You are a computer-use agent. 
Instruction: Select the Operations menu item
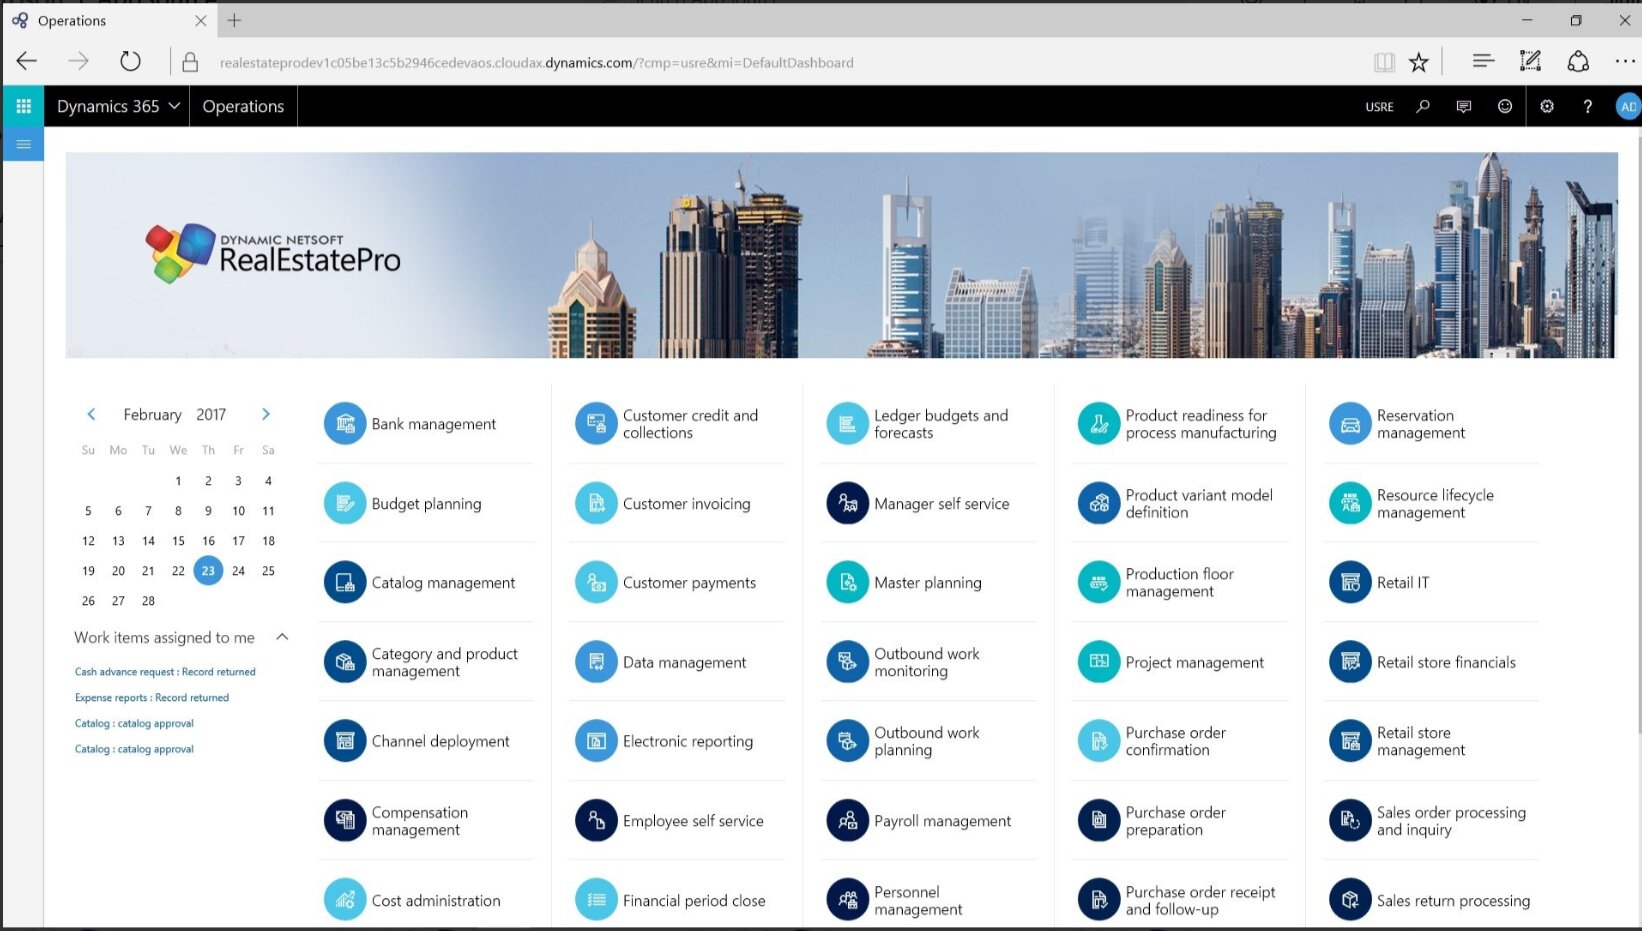(x=243, y=107)
